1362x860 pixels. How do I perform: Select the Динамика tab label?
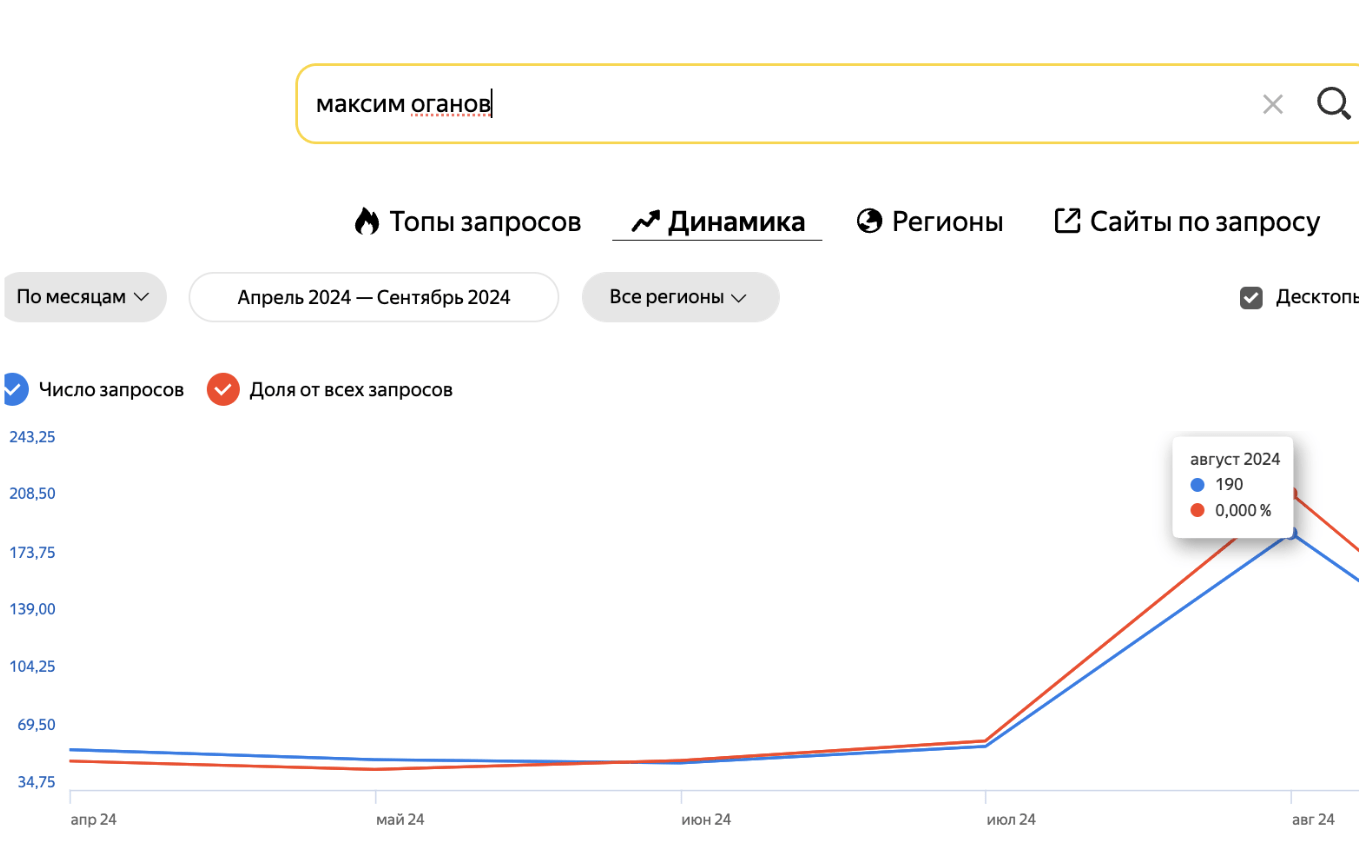736,221
